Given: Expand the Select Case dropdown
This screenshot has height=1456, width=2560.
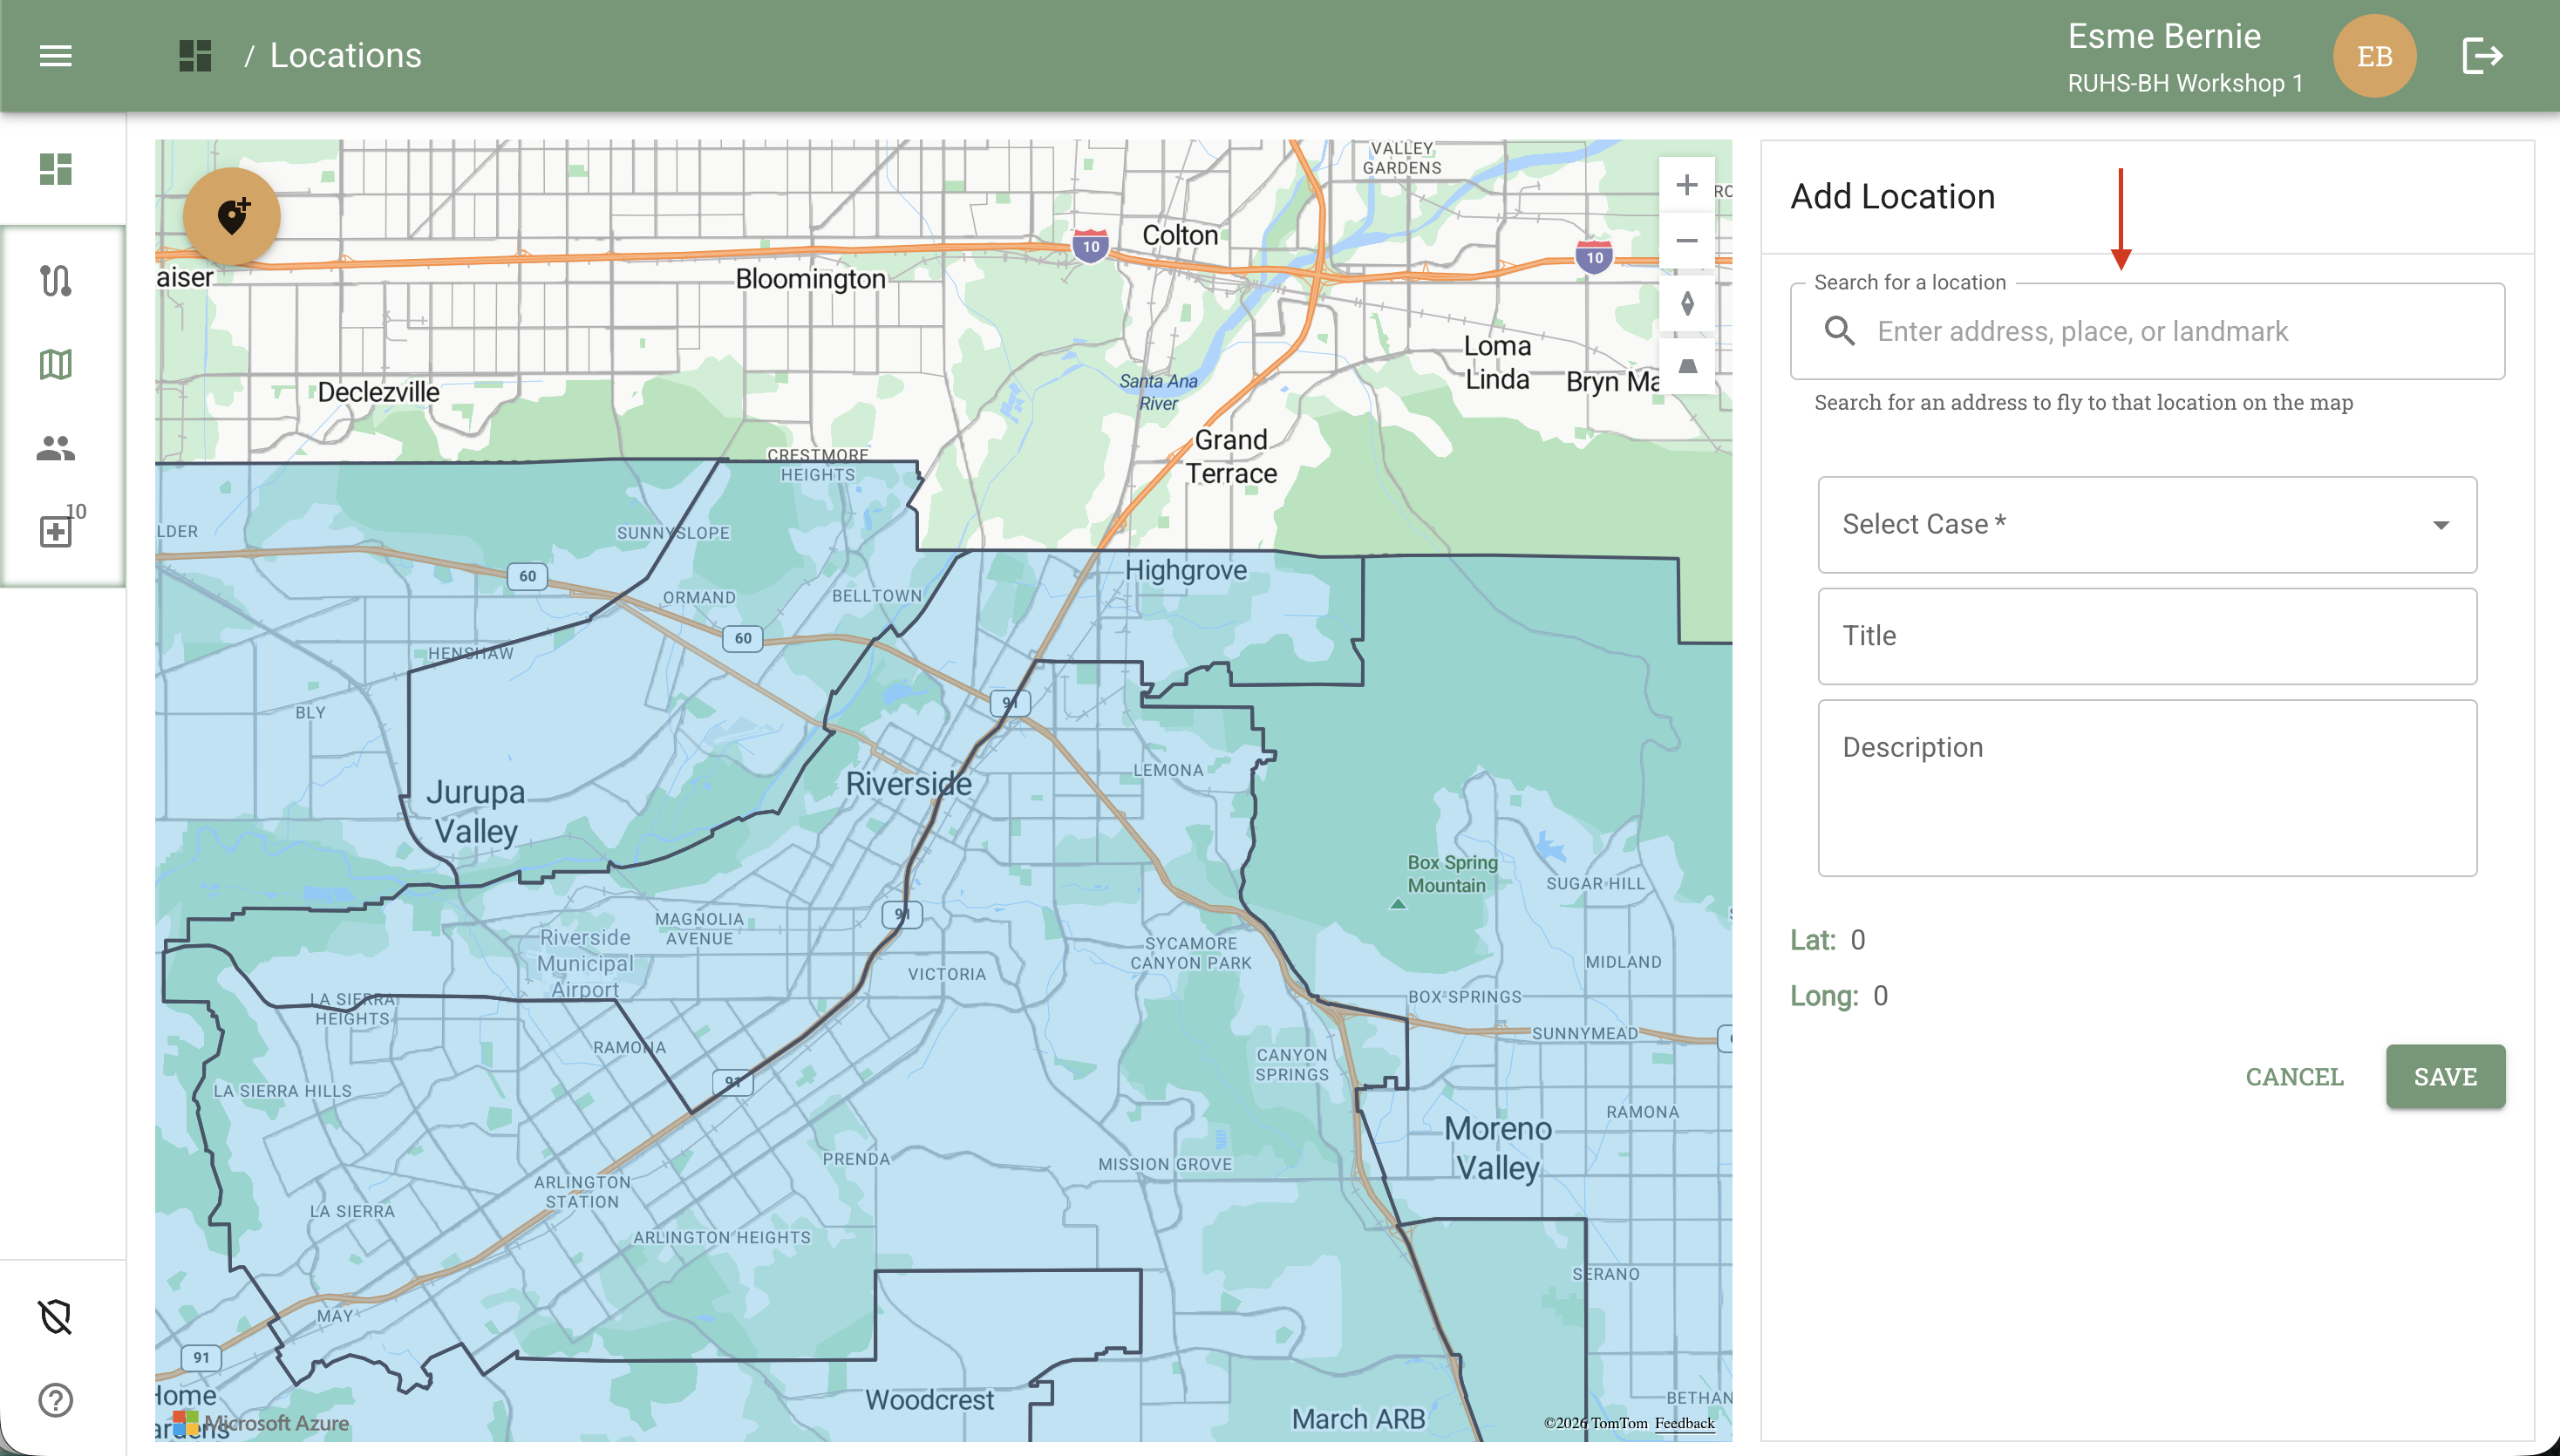Looking at the screenshot, I should (x=2147, y=525).
